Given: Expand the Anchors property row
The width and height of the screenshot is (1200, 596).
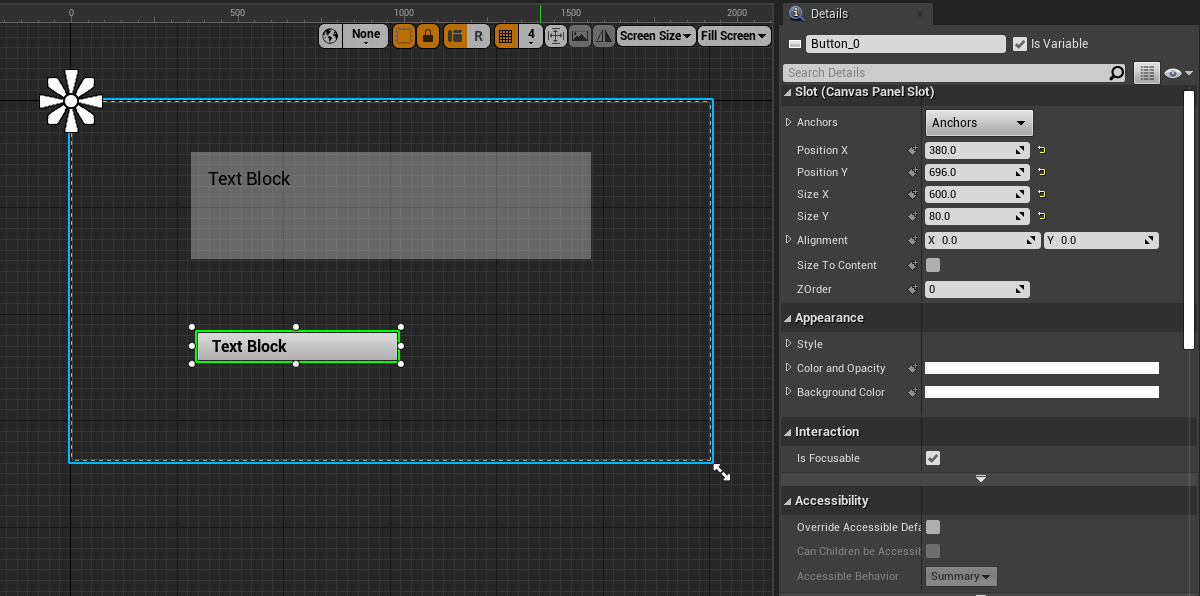Looking at the screenshot, I should click(788, 122).
